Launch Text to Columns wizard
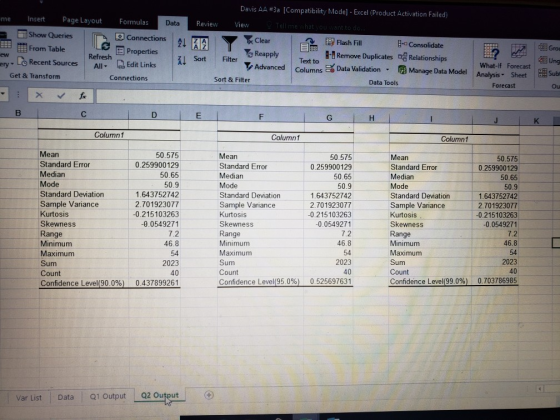This screenshot has height=420, width=560. pyautogui.click(x=309, y=56)
